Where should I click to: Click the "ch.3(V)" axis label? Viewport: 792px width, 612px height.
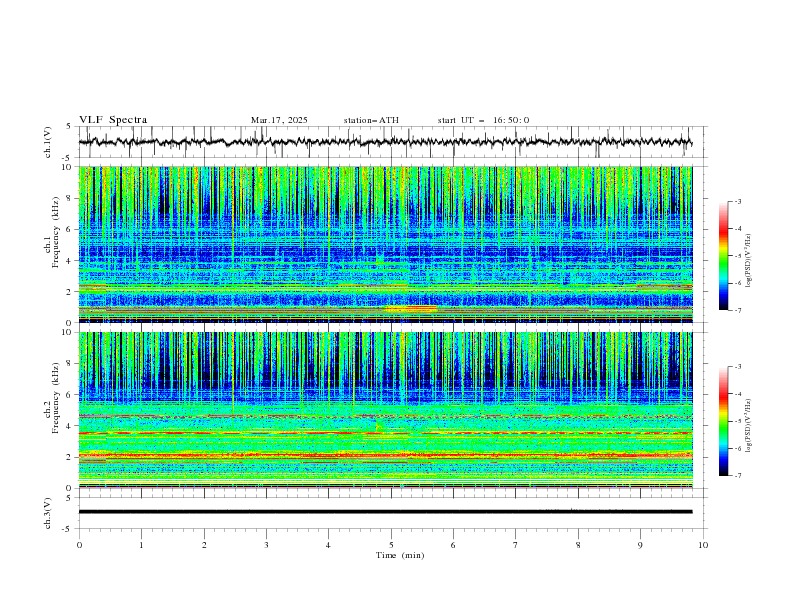[48, 513]
